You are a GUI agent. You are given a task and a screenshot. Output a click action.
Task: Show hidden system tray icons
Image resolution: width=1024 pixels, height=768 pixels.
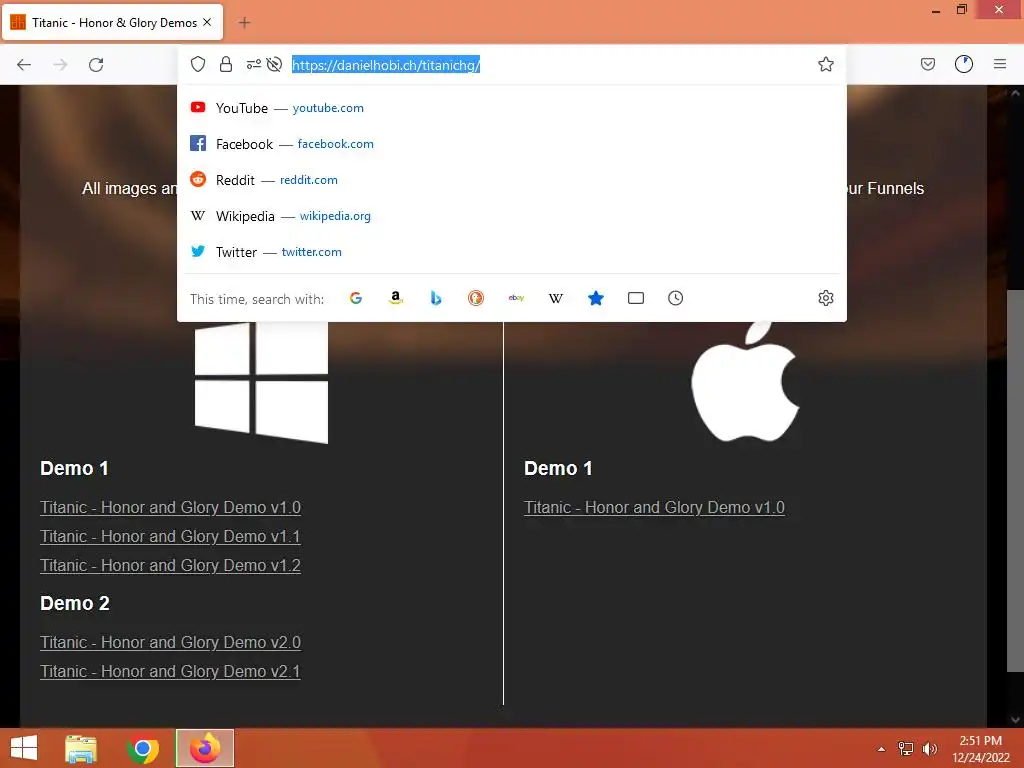point(881,749)
